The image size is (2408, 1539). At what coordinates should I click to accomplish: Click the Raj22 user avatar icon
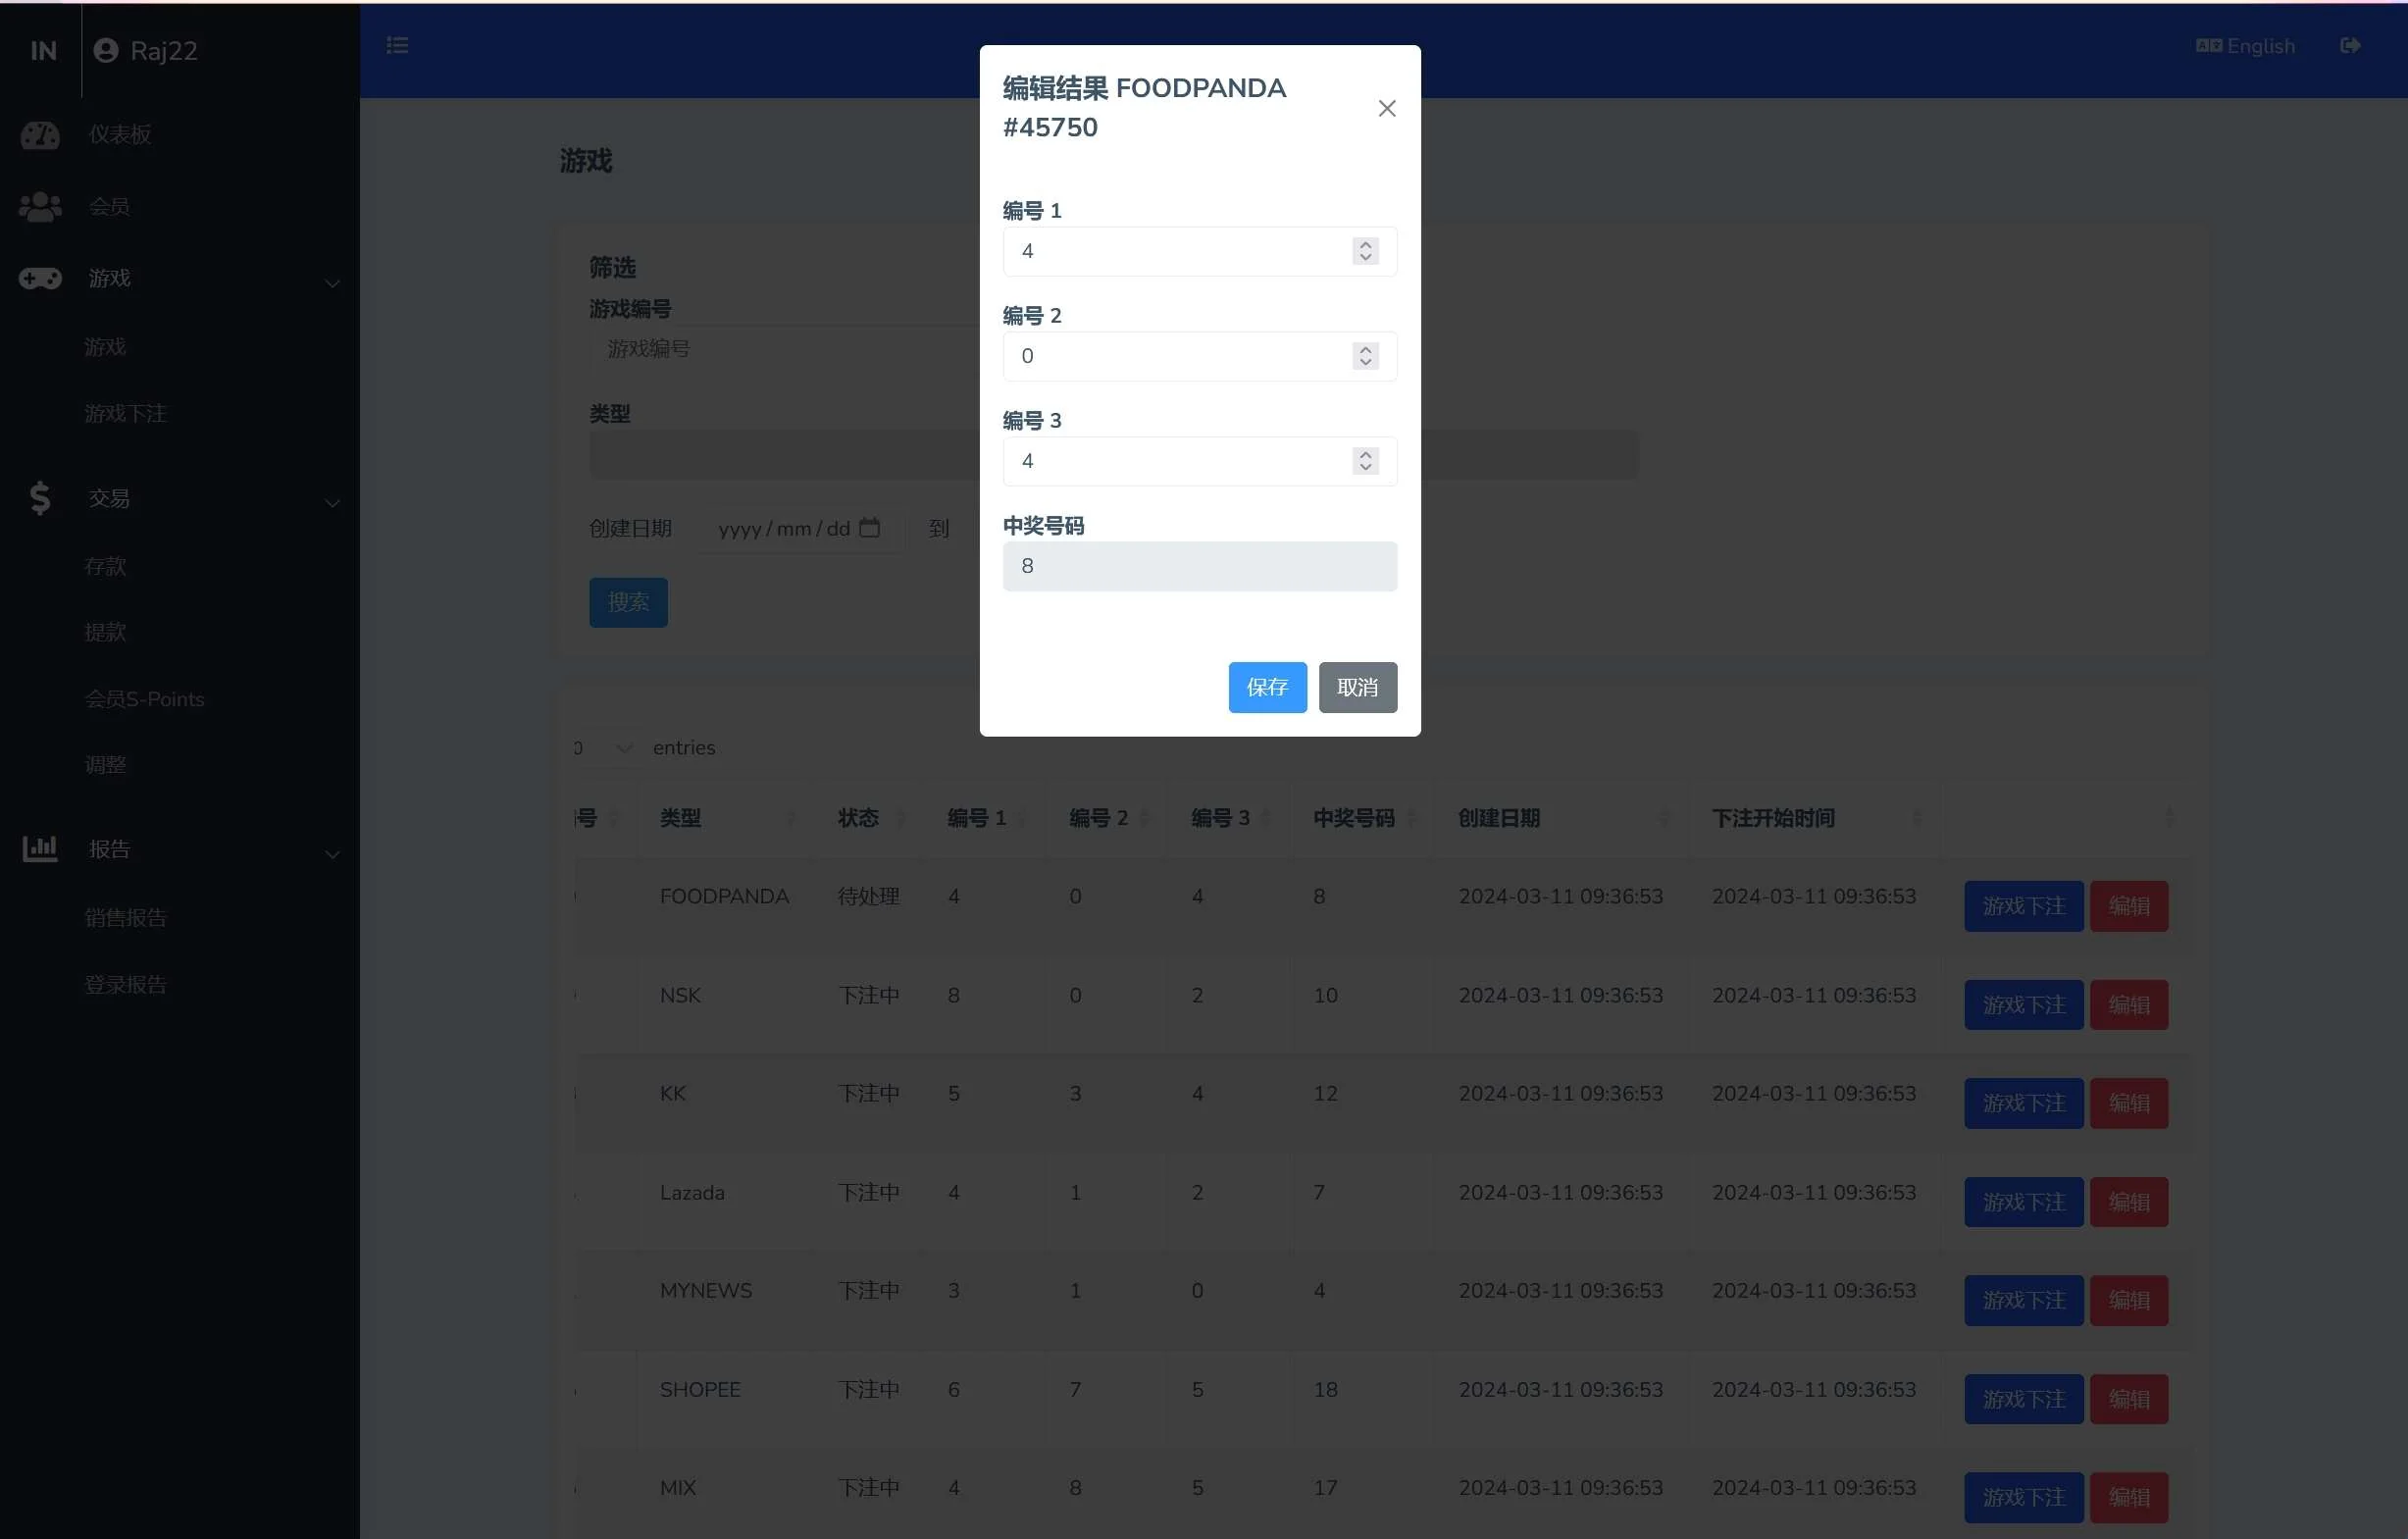tap(106, 51)
